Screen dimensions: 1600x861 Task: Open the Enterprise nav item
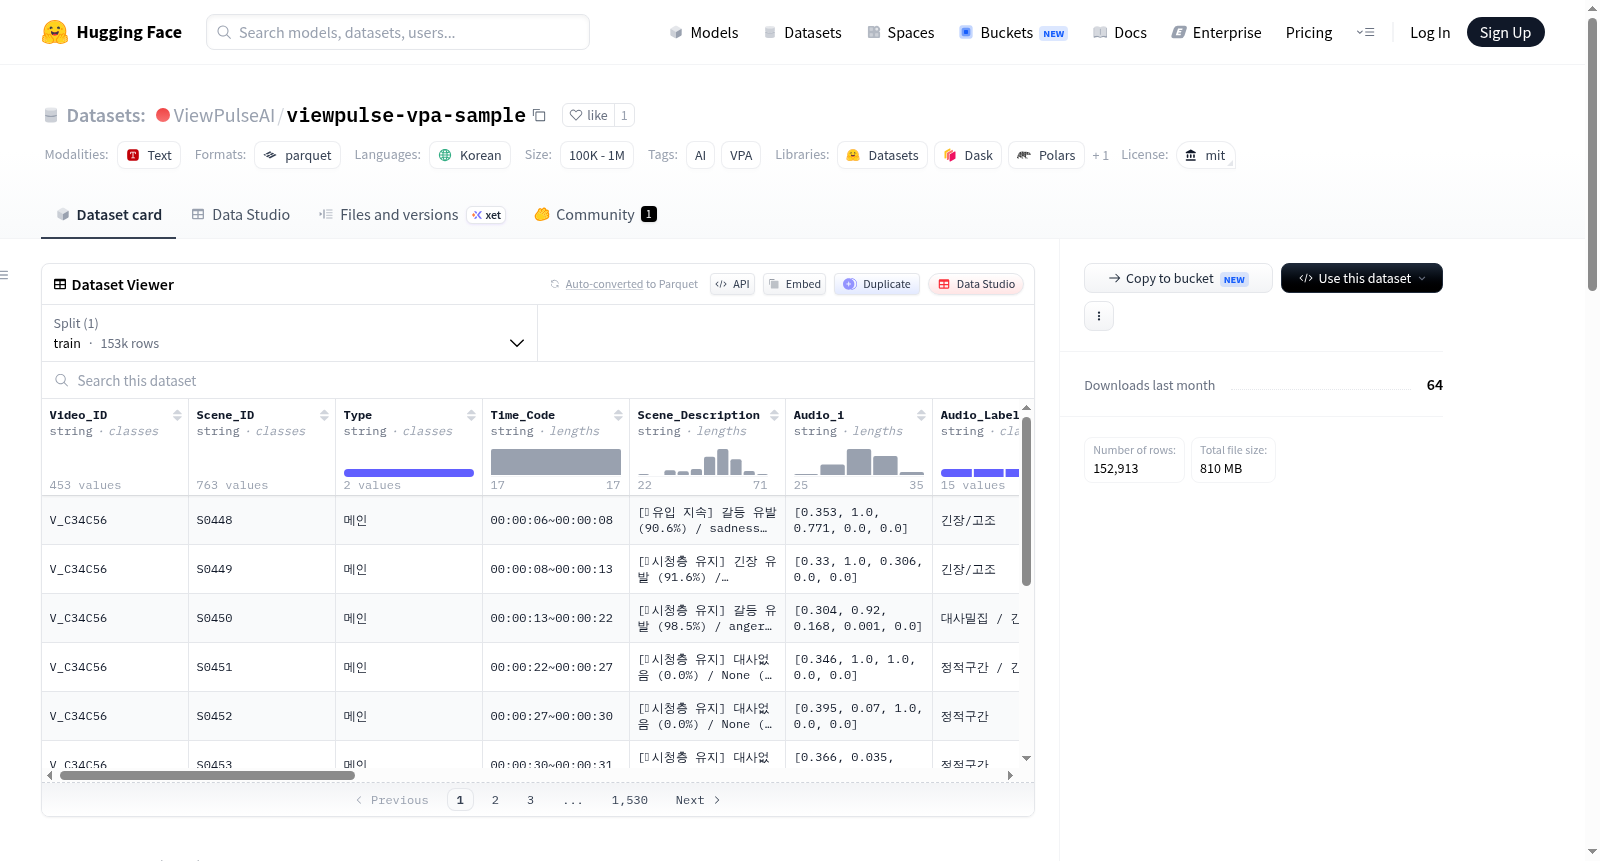pos(1216,32)
